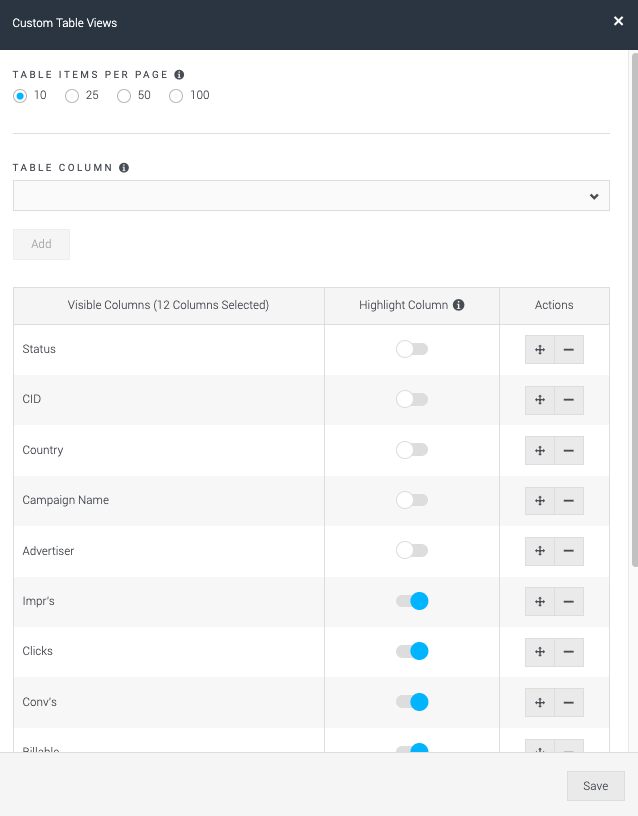Click the move icon for Advertiser row
The image size is (638, 816).
[x=540, y=551]
